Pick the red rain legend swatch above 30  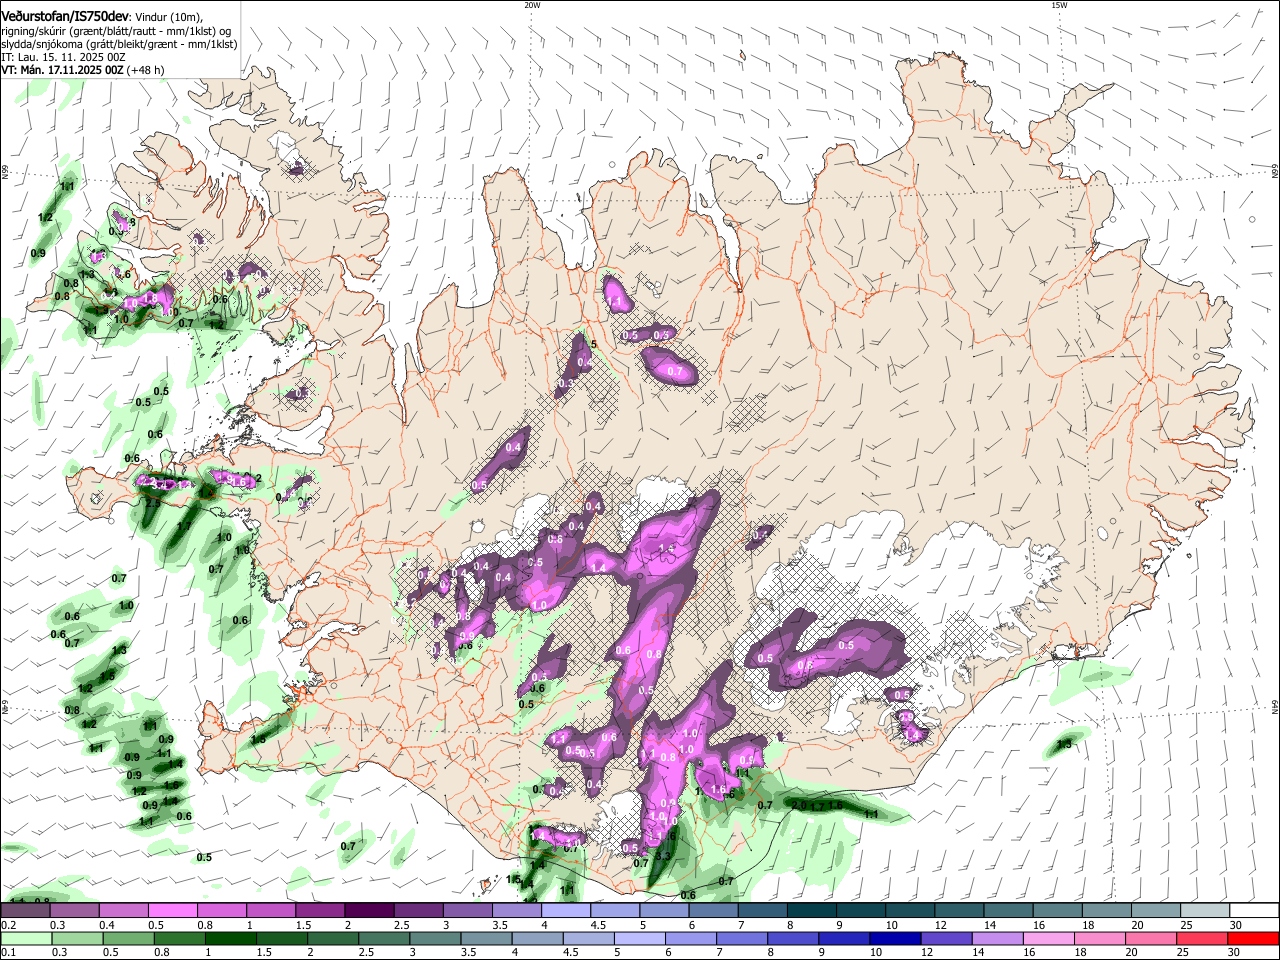coord(1254,938)
